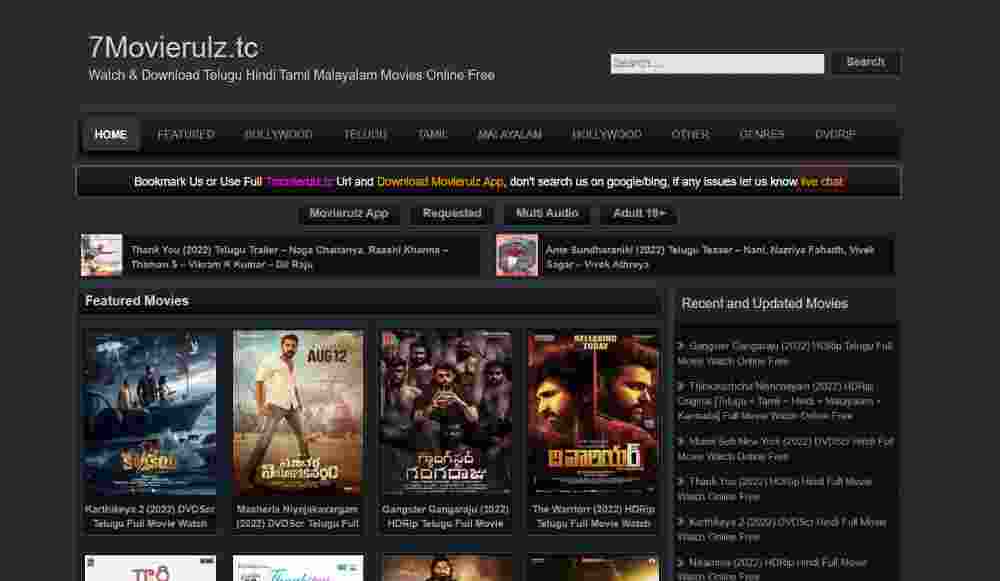Select the TAMIL menu item
The image size is (1000, 581).
click(432, 135)
